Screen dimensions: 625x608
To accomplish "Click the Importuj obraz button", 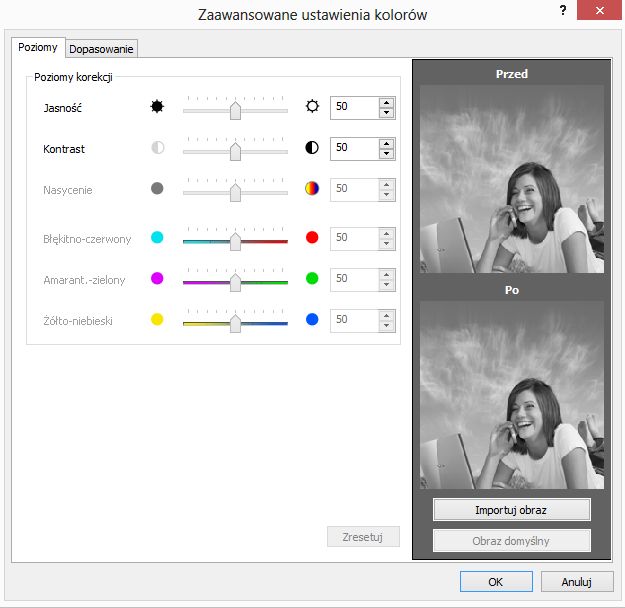I will click(x=511, y=510).
